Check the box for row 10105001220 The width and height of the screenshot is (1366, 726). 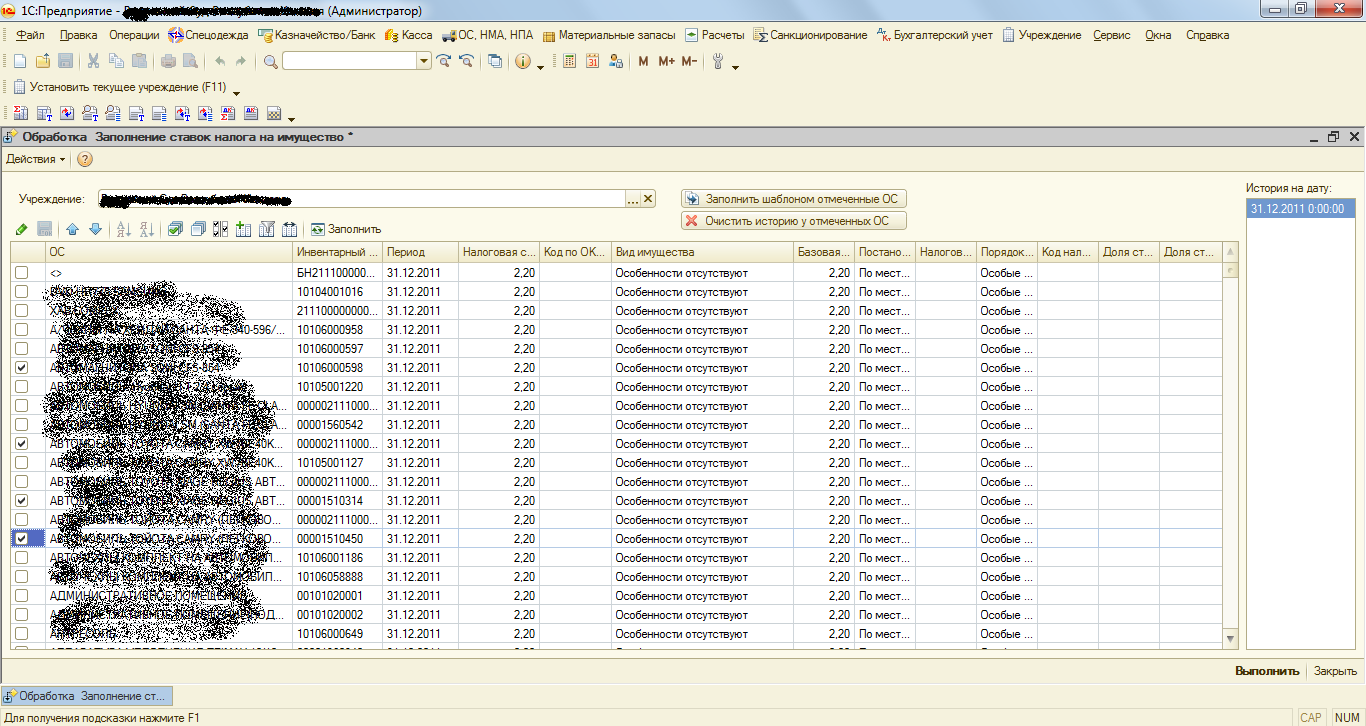(21, 387)
